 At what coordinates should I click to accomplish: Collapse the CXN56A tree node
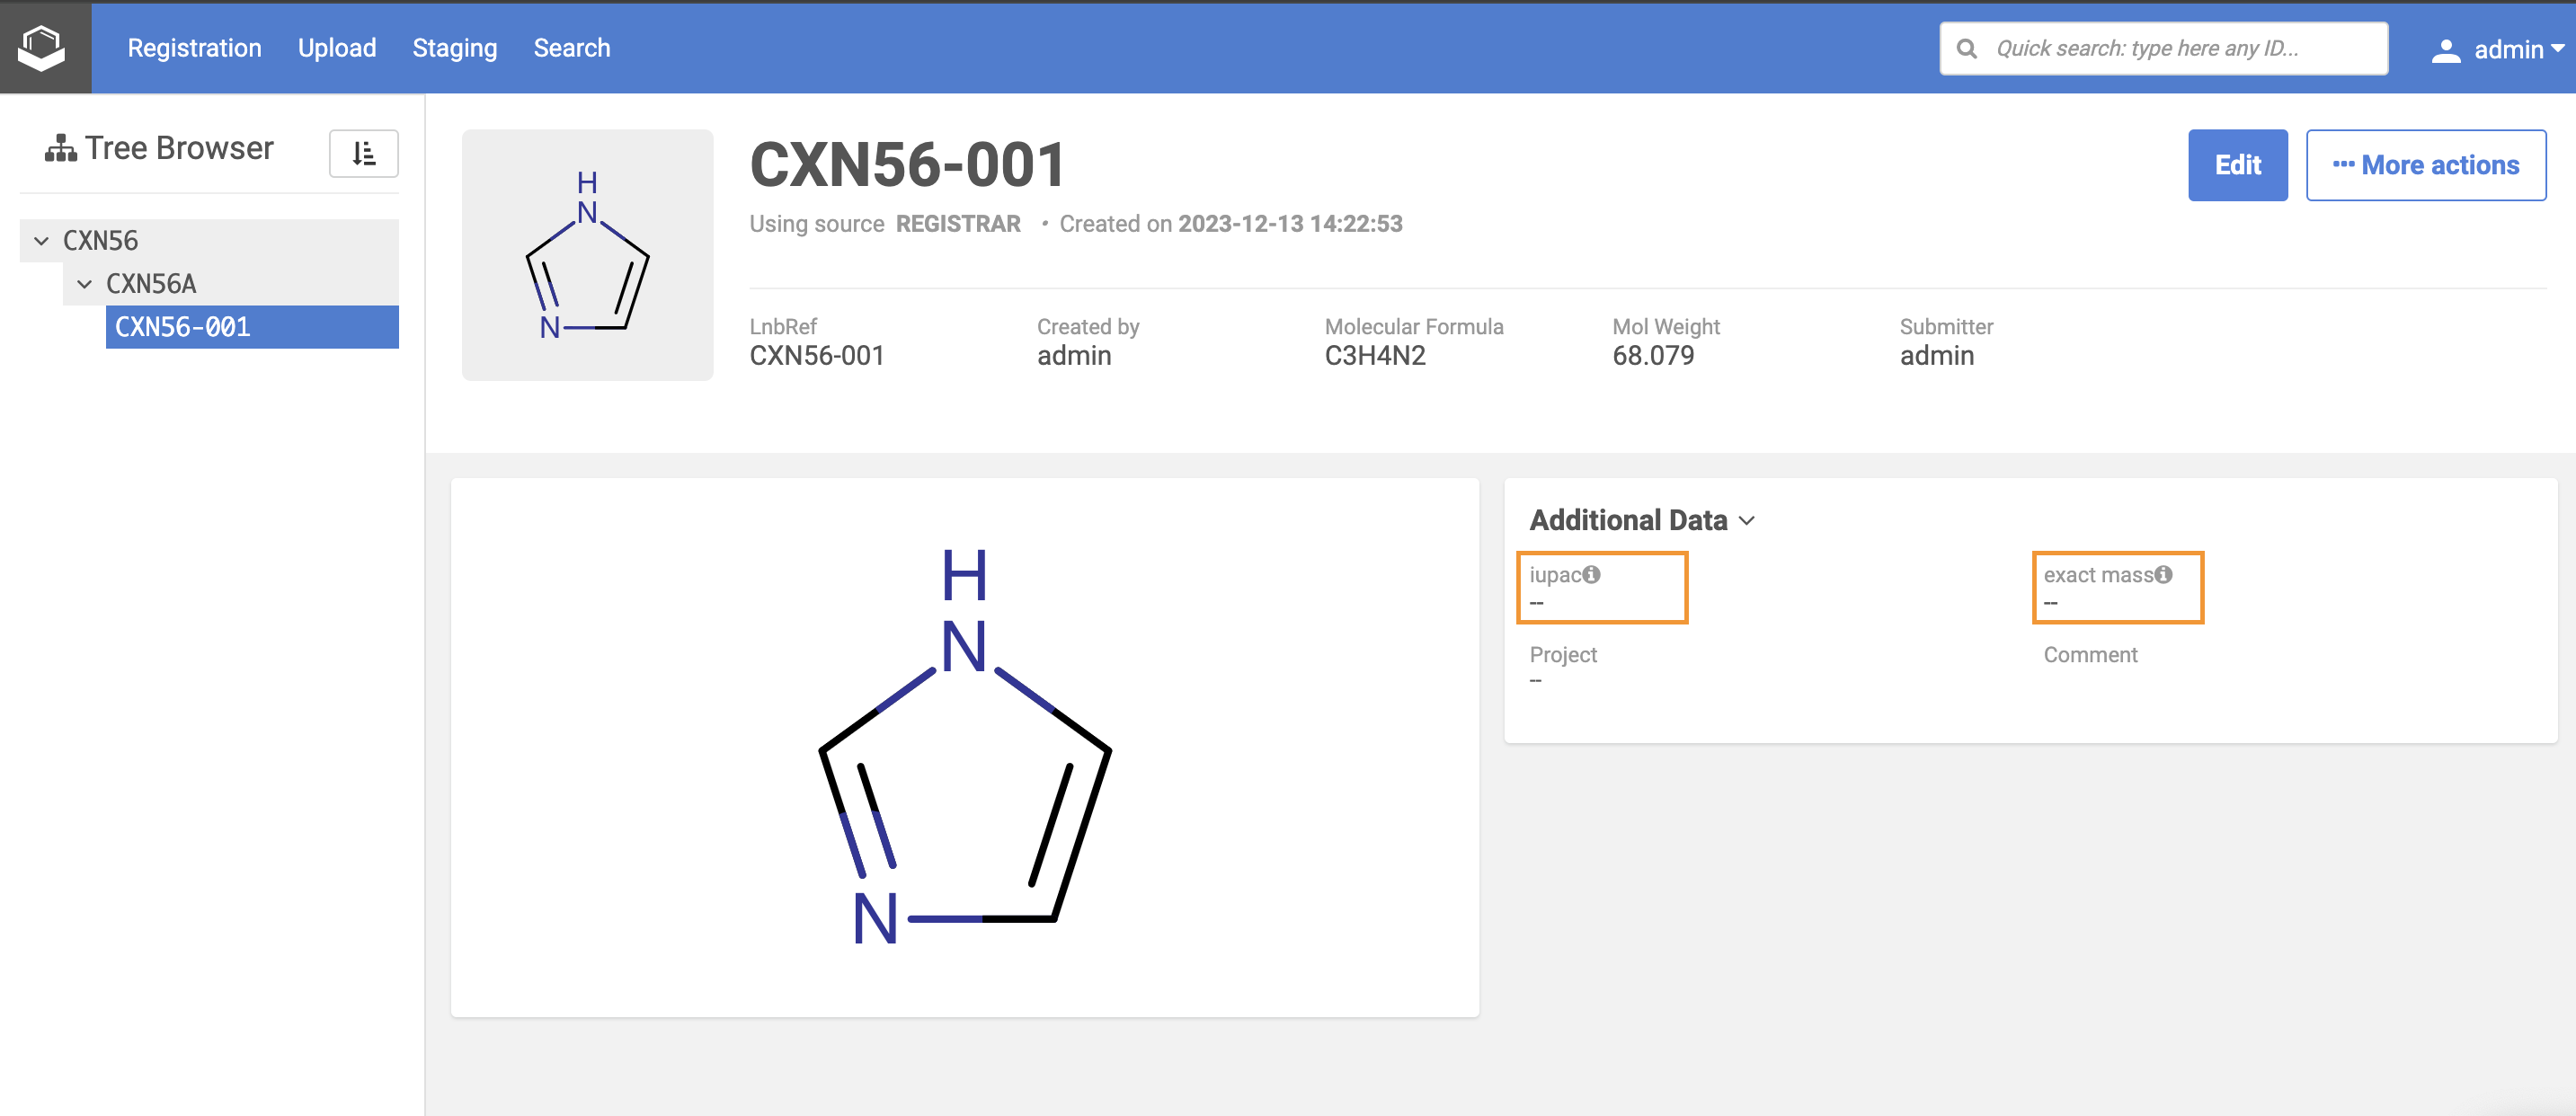coord(84,284)
